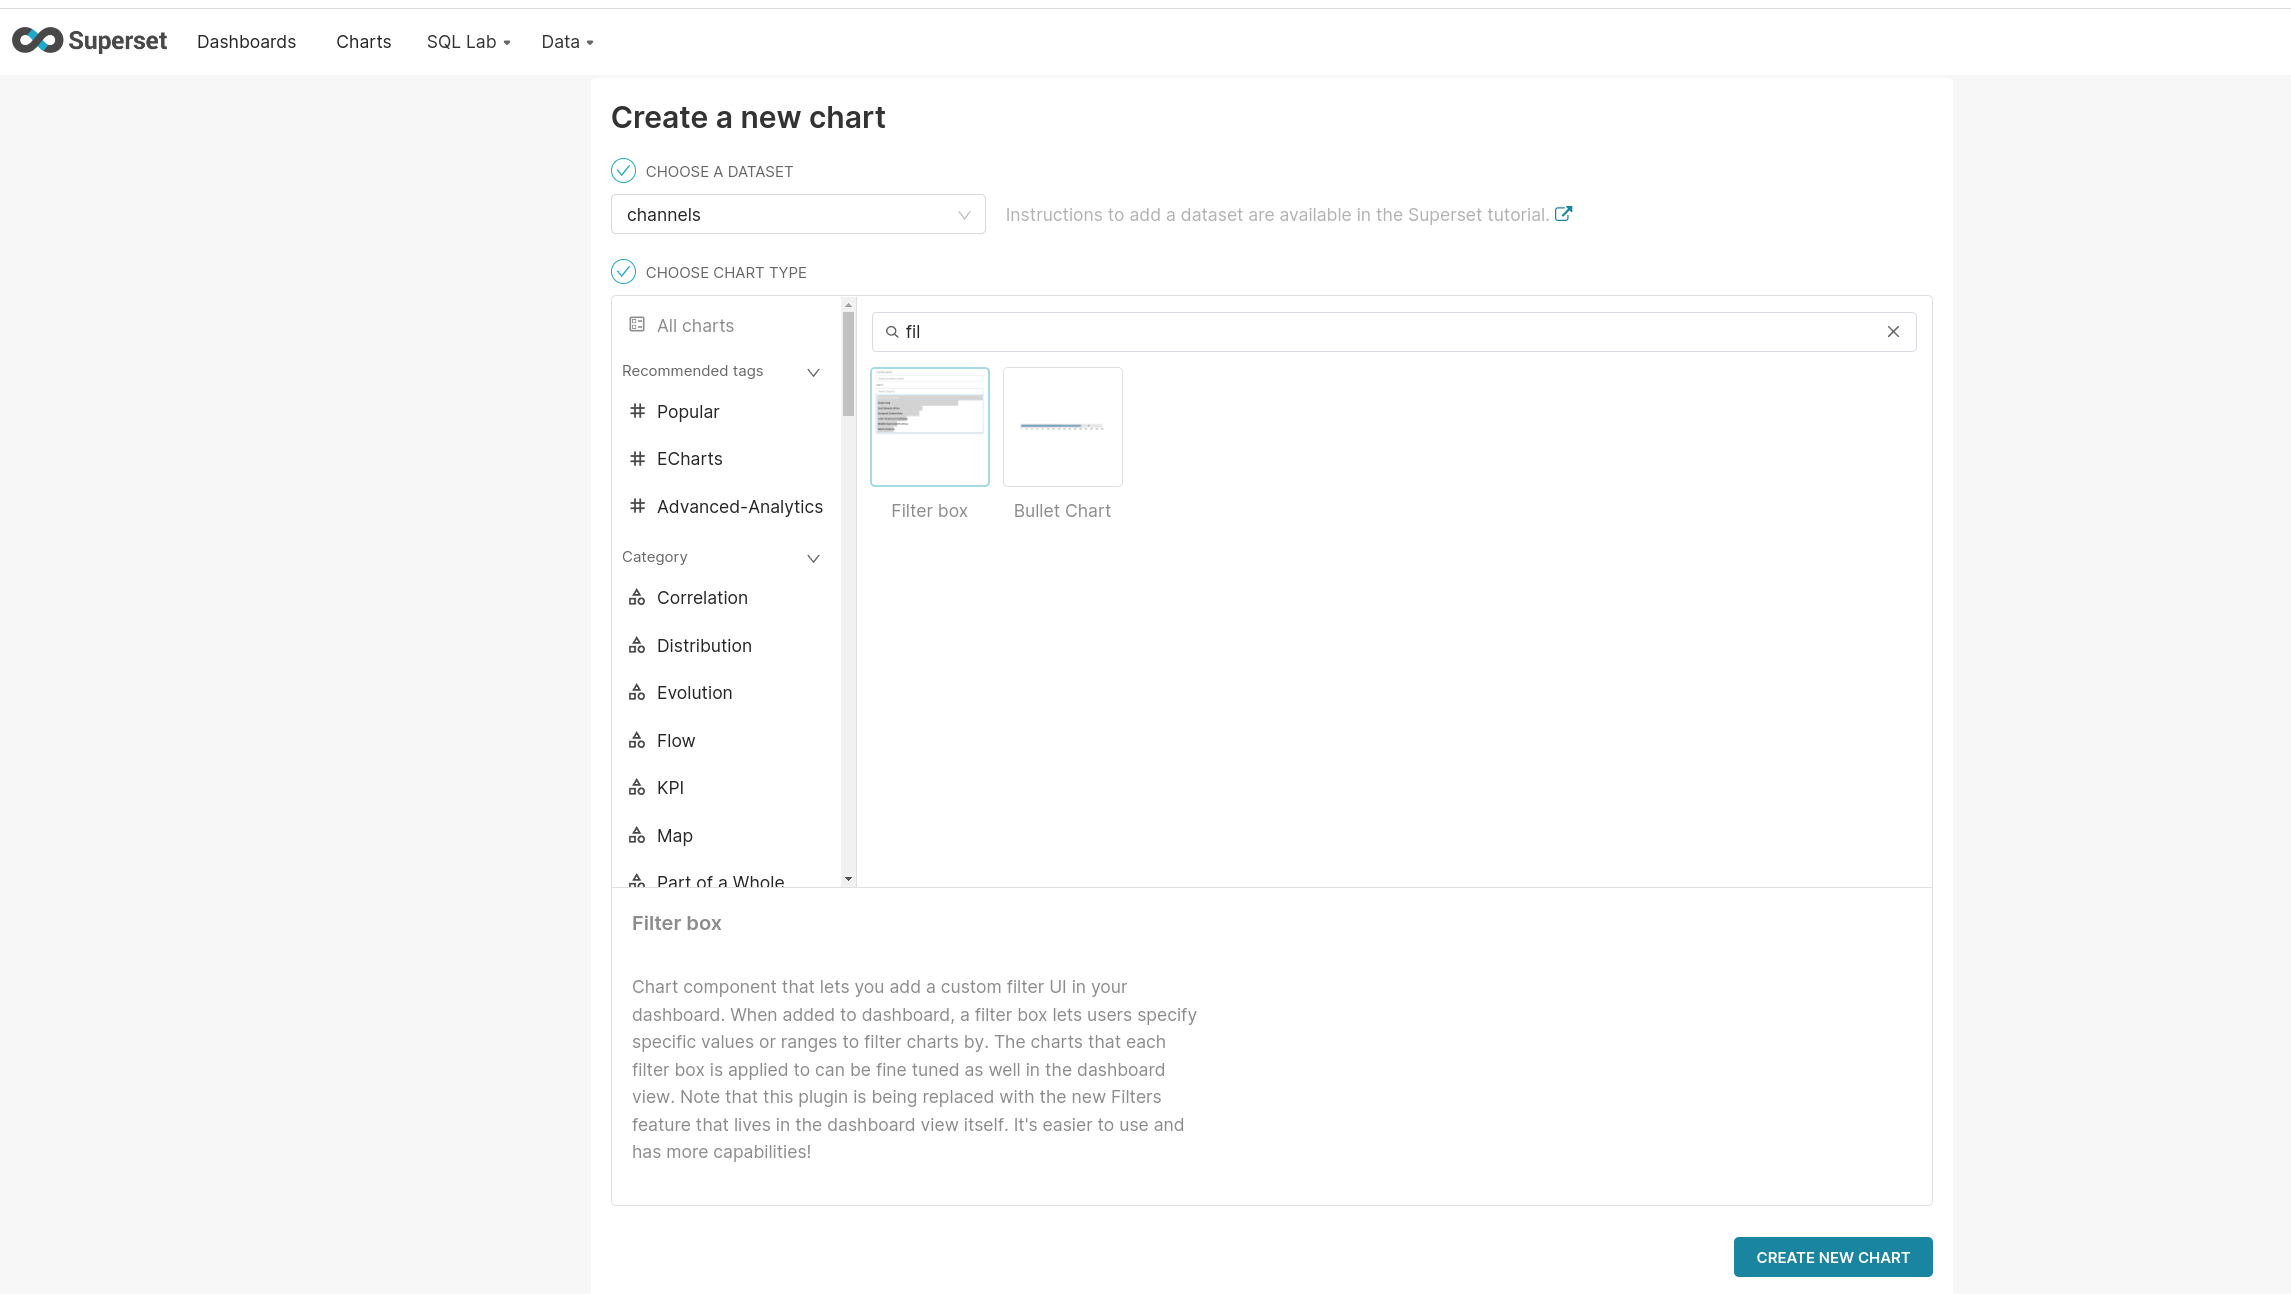Open the Correlation category
The height and width of the screenshot is (1294, 2291).
coord(702,597)
